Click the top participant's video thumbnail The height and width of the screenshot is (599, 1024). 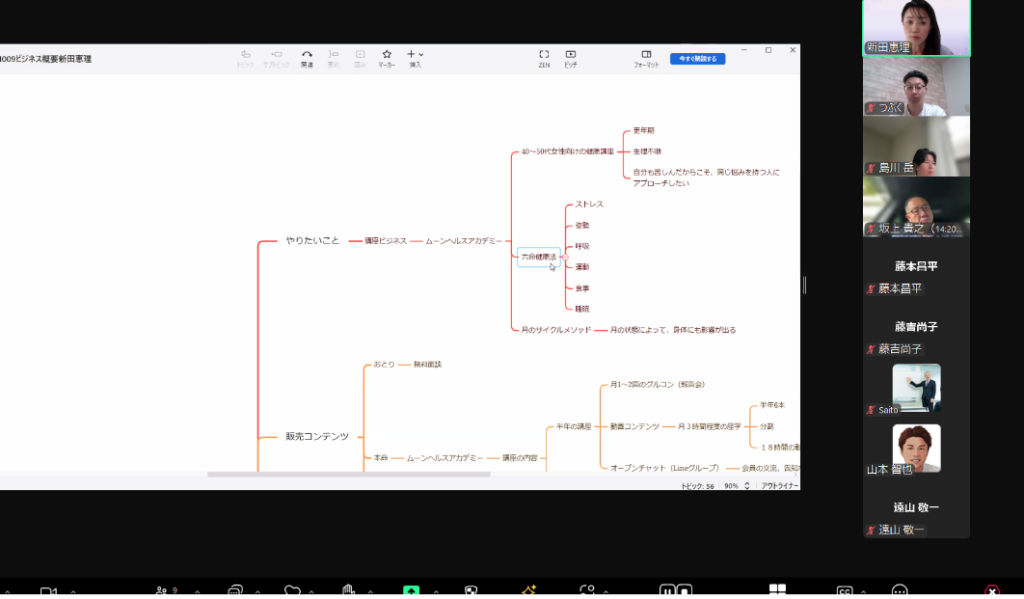[x=916, y=28]
